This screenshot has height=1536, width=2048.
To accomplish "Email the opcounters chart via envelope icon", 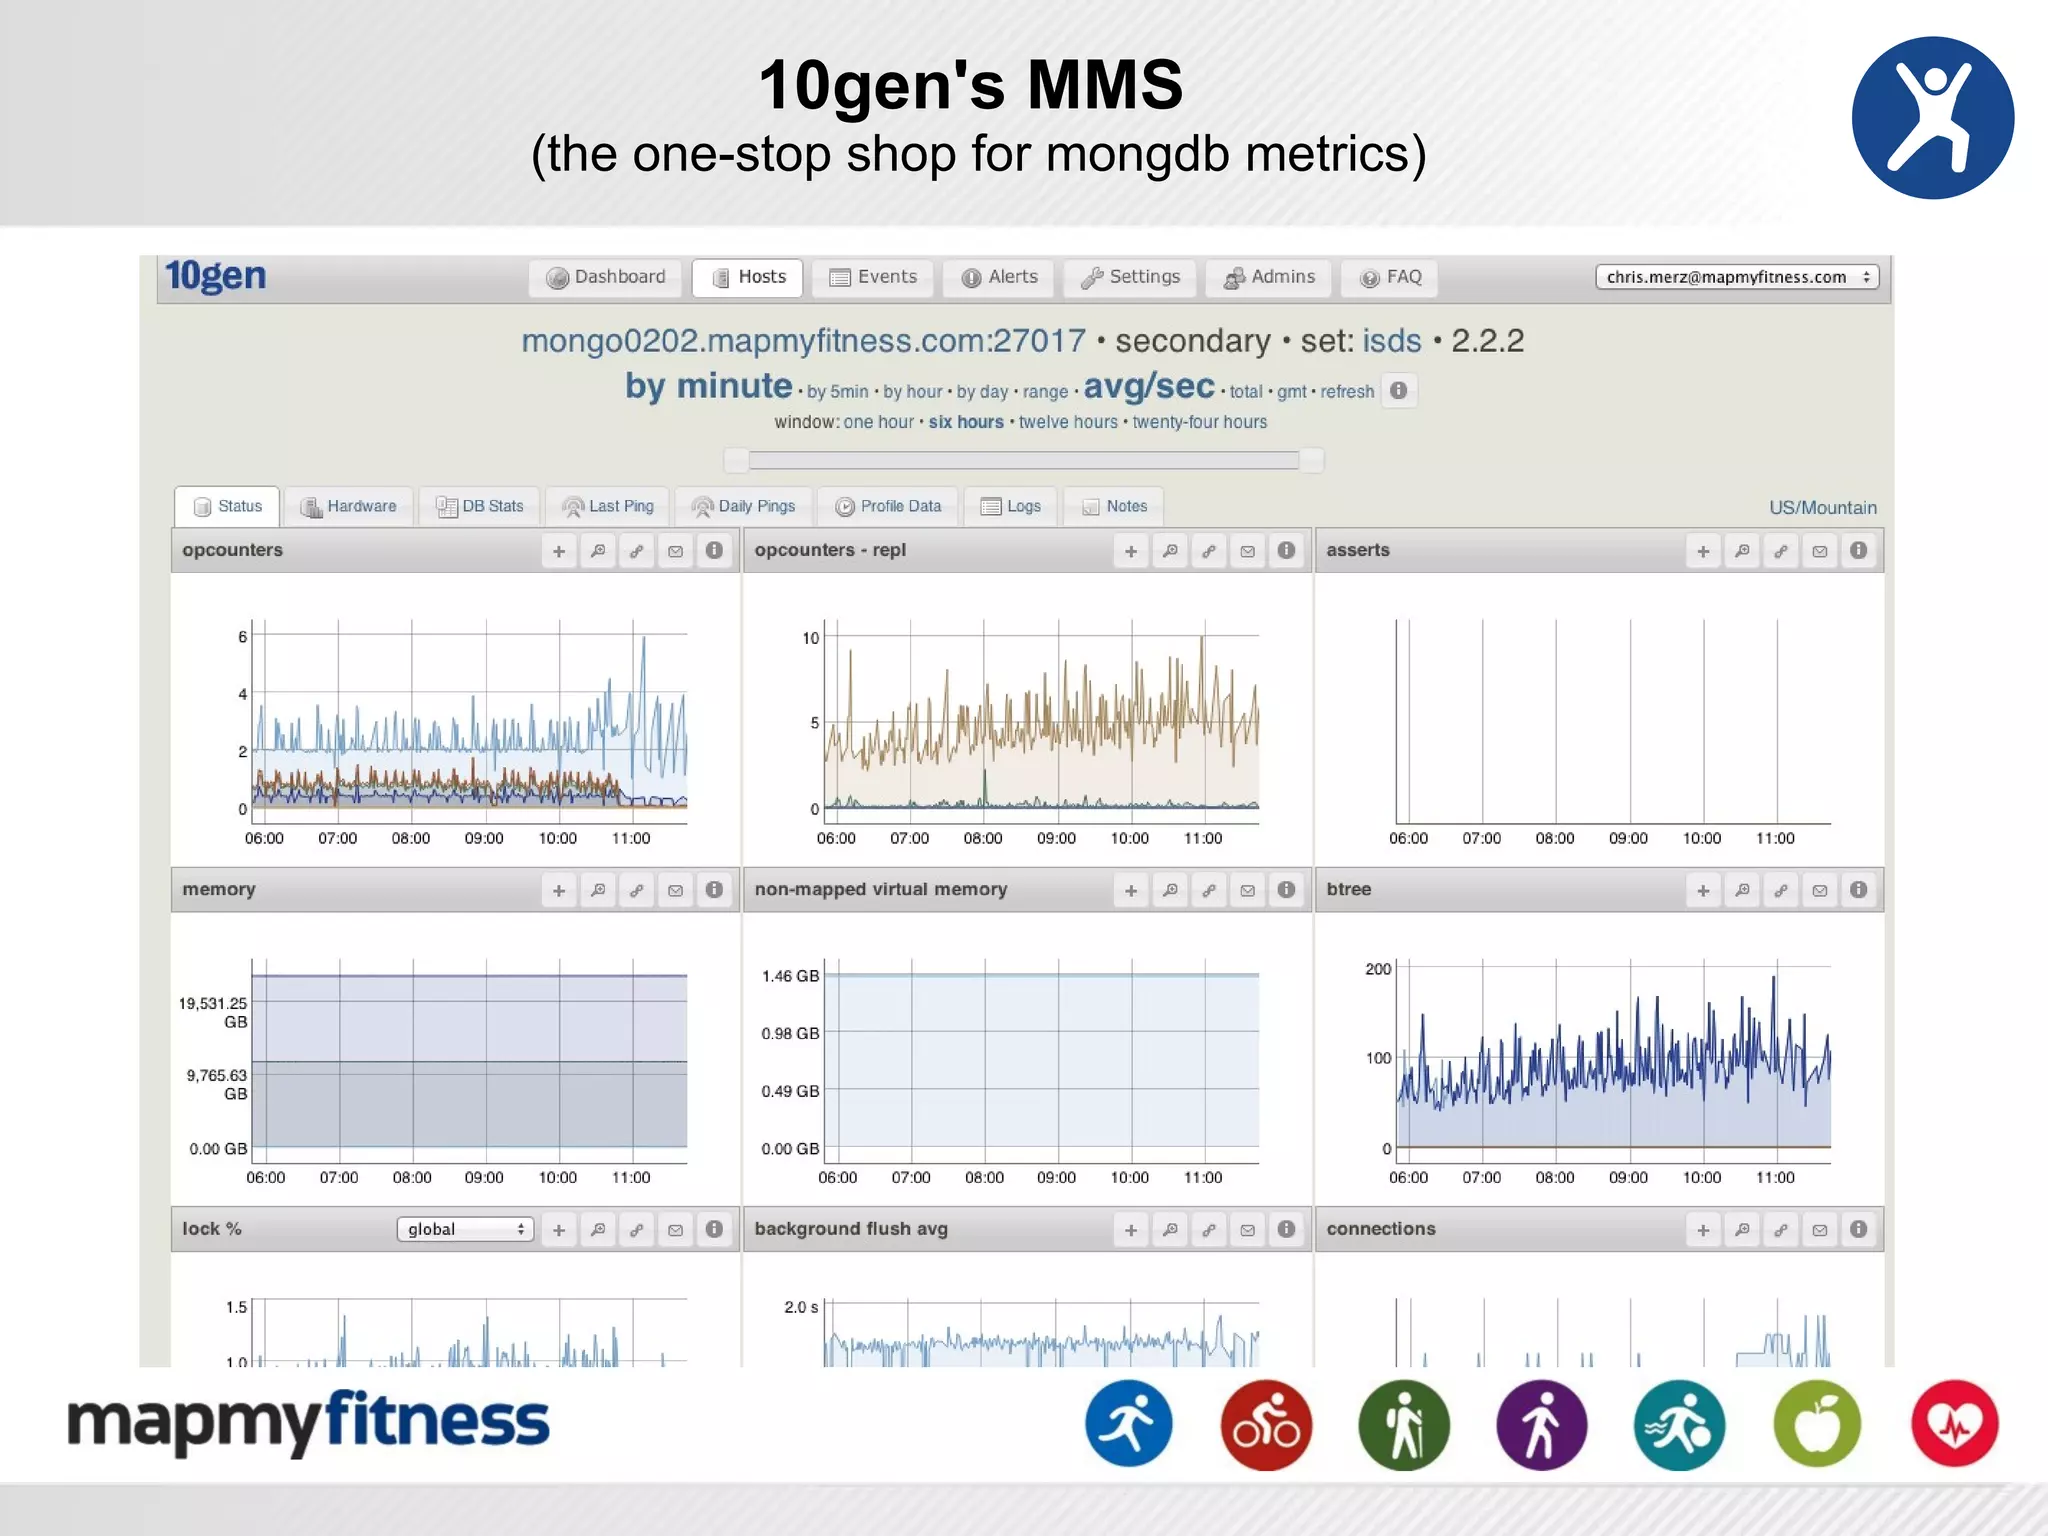I will tap(676, 551).
